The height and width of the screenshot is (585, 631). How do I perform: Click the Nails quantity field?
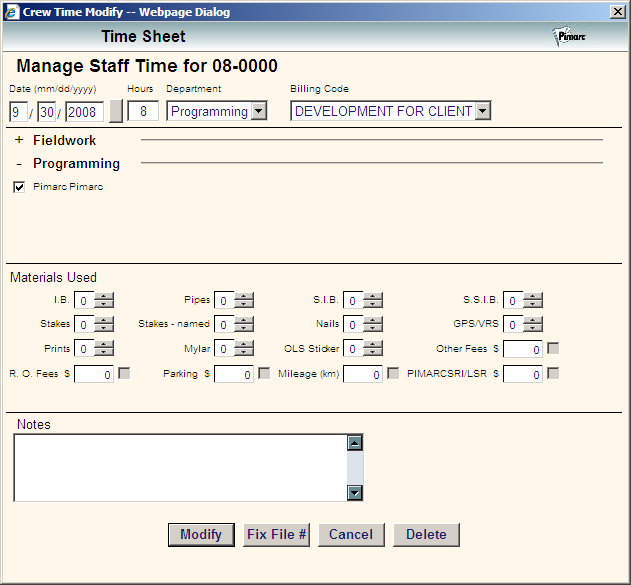click(353, 324)
